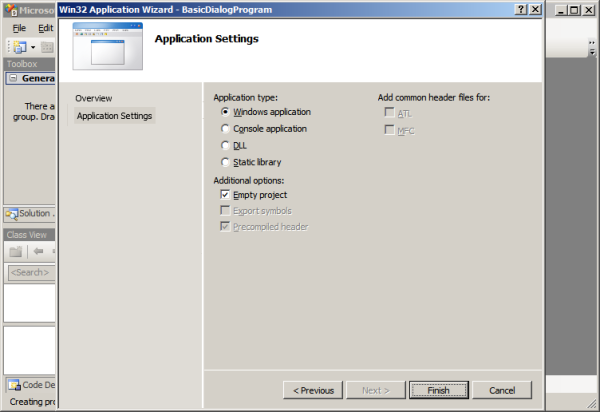Select Application Settings in wizard sidebar
The image size is (600, 412).
[x=114, y=116]
